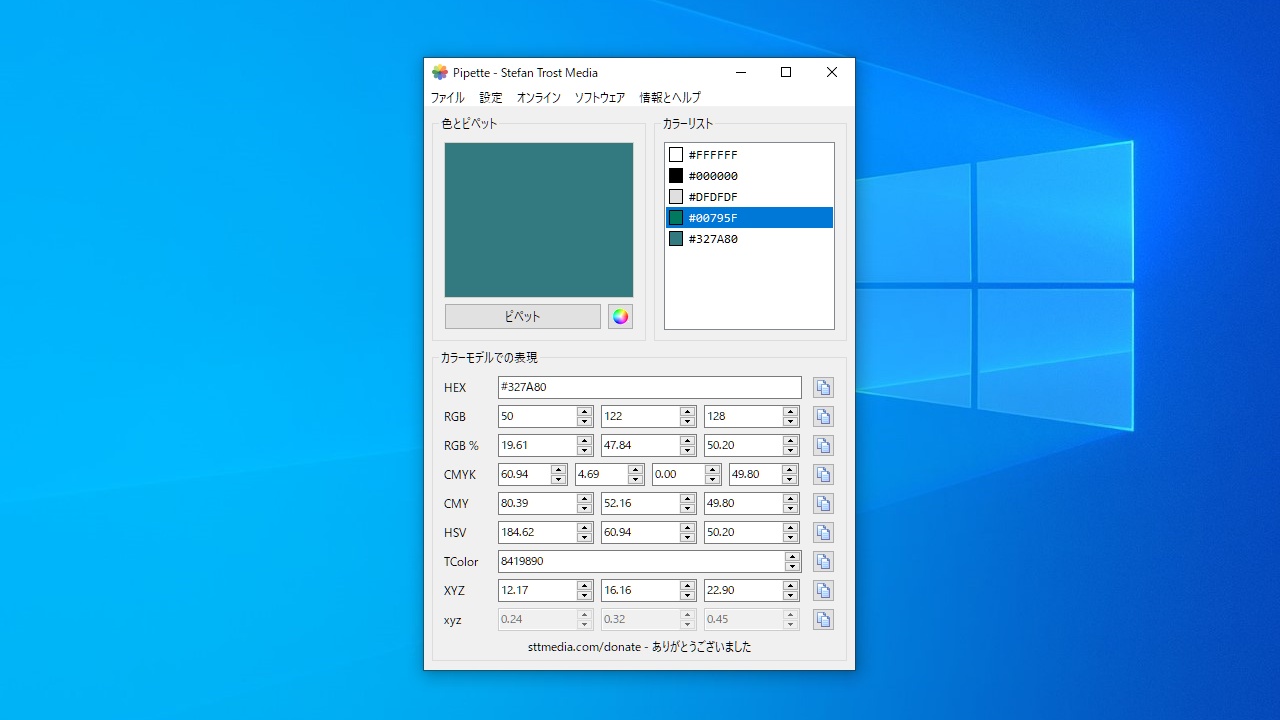Viewport: 1280px width, 720px height.
Task: Copy the CMY values to clipboard
Action: pos(823,504)
